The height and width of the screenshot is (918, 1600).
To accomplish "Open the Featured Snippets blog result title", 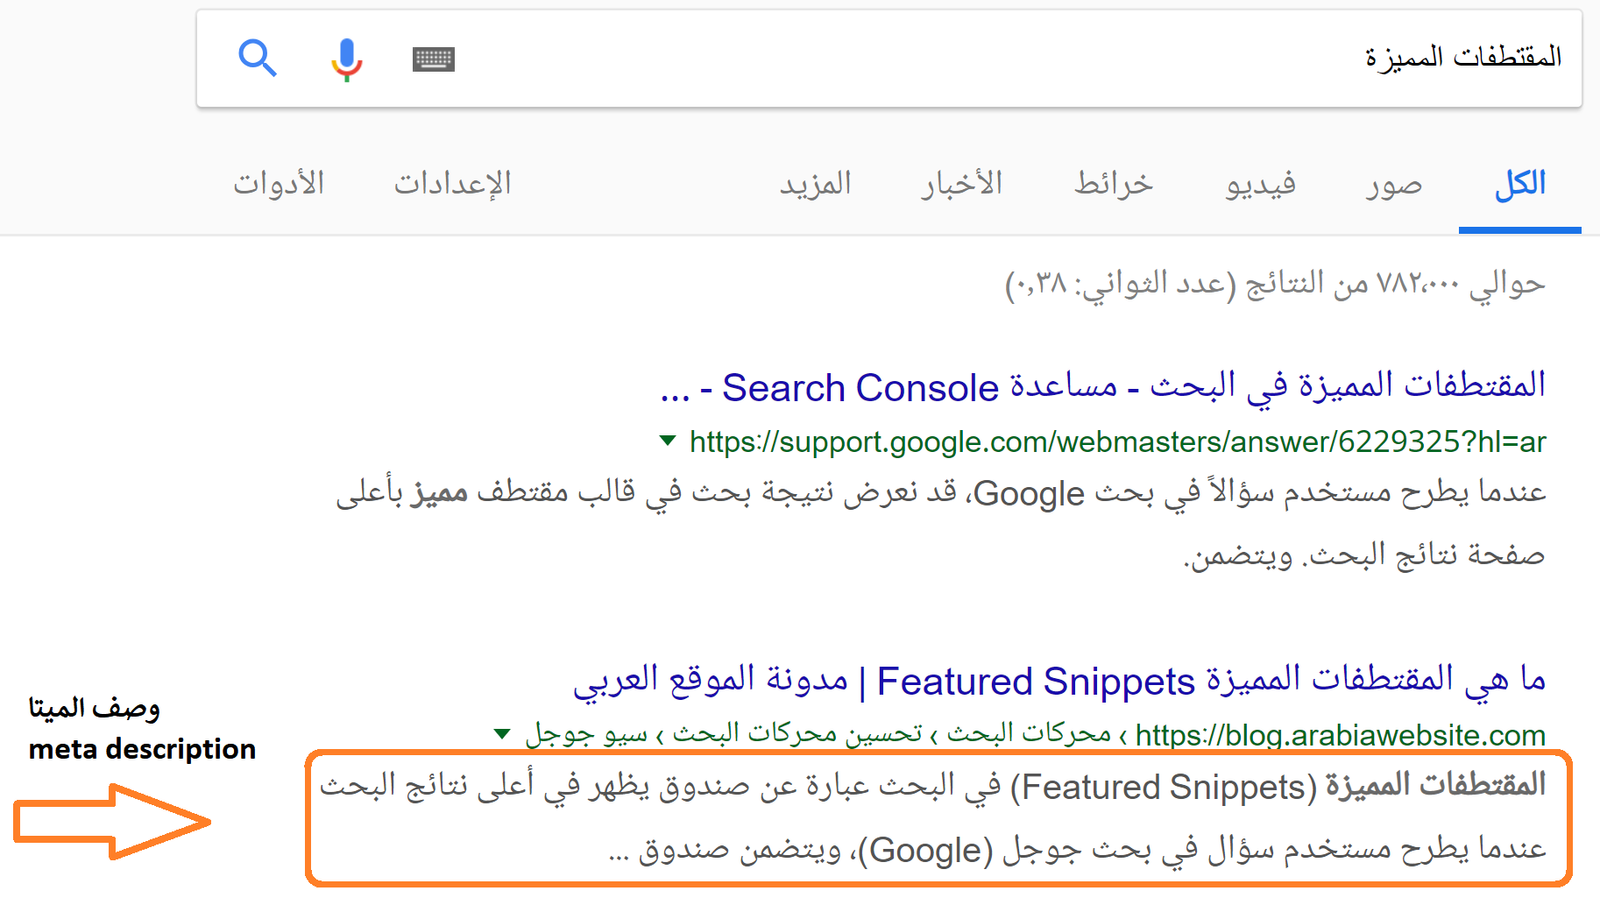I will coord(1060,681).
